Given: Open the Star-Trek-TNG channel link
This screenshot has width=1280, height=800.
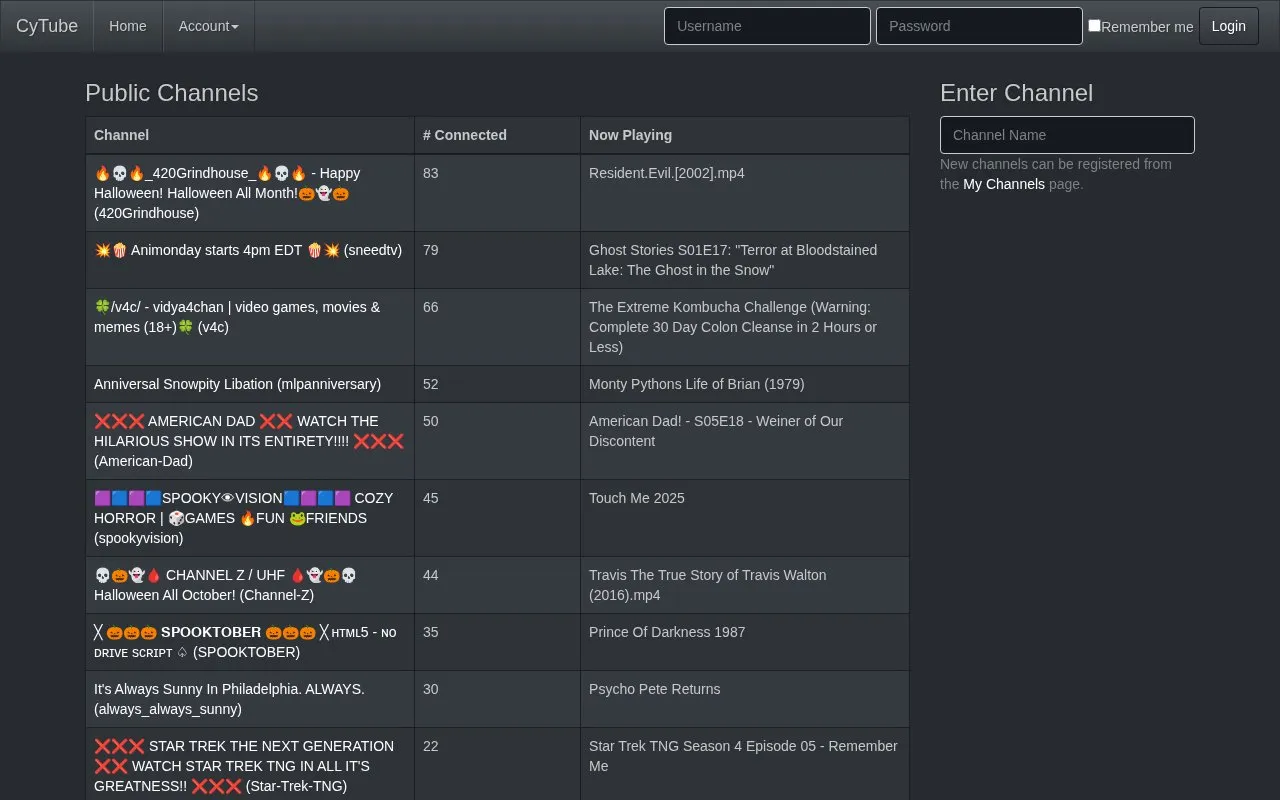Looking at the screenshot, I should 244,766.
